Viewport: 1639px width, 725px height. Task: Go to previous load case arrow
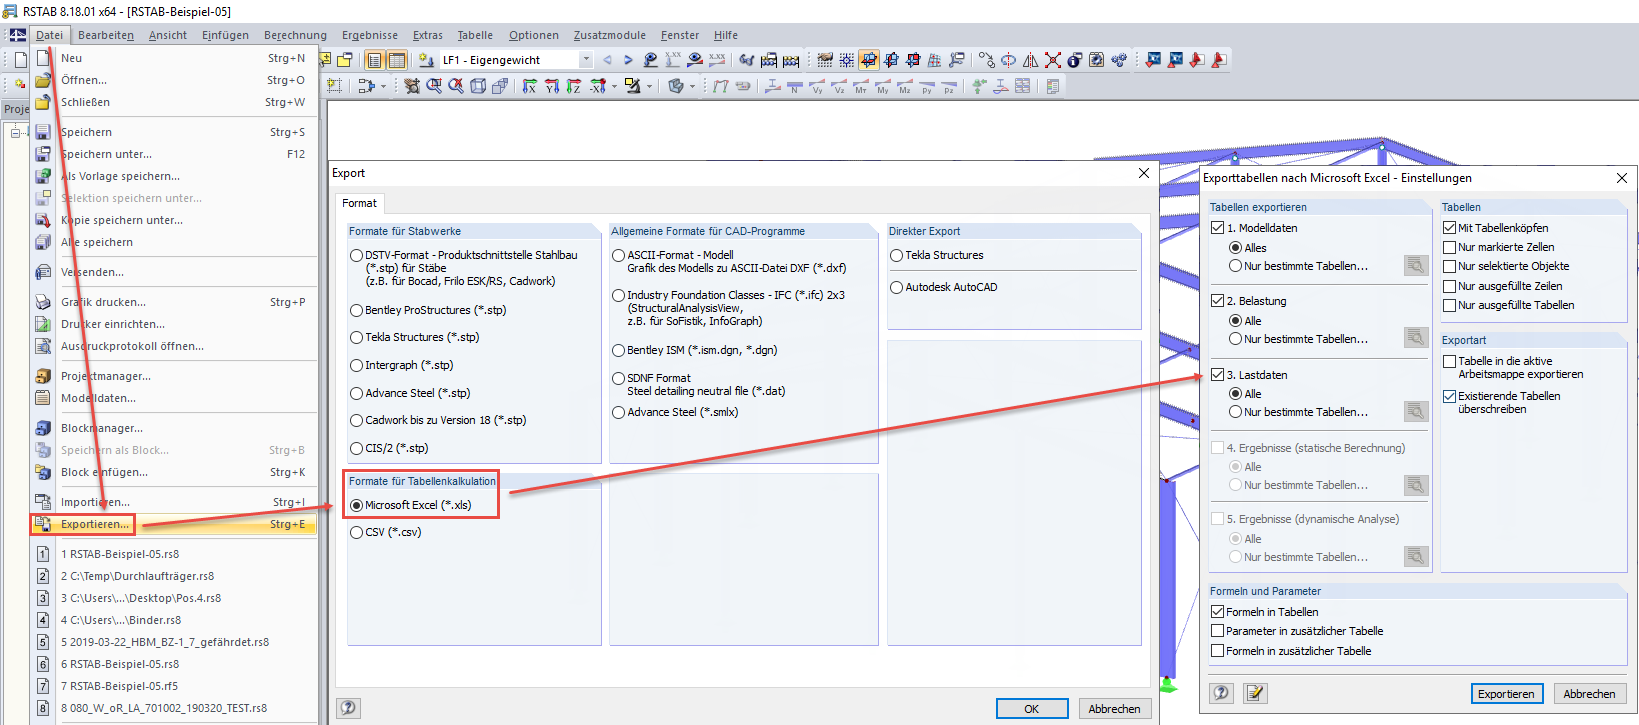pos(607,60)
